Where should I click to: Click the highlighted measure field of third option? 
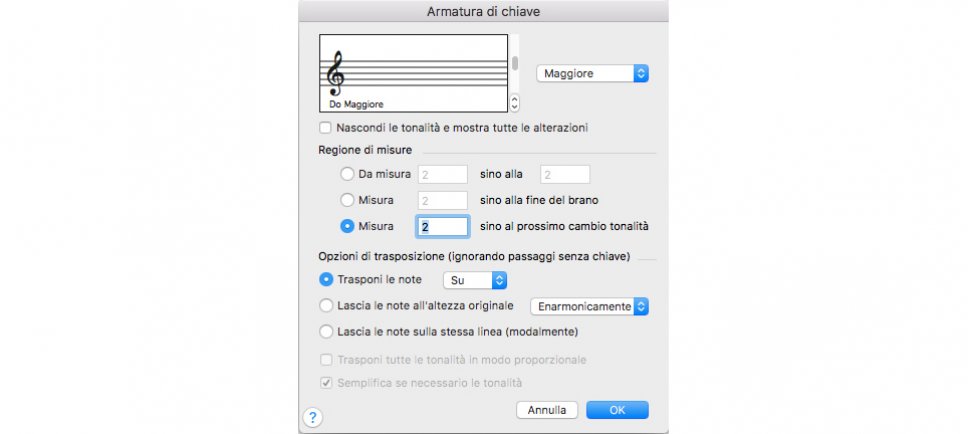(442, 227)
